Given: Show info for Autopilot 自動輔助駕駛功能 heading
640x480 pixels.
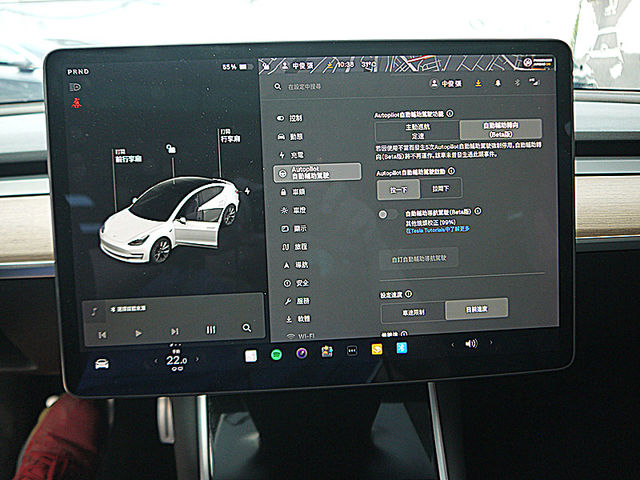Looking at the screenshot, I should click(x=450, y=113).
